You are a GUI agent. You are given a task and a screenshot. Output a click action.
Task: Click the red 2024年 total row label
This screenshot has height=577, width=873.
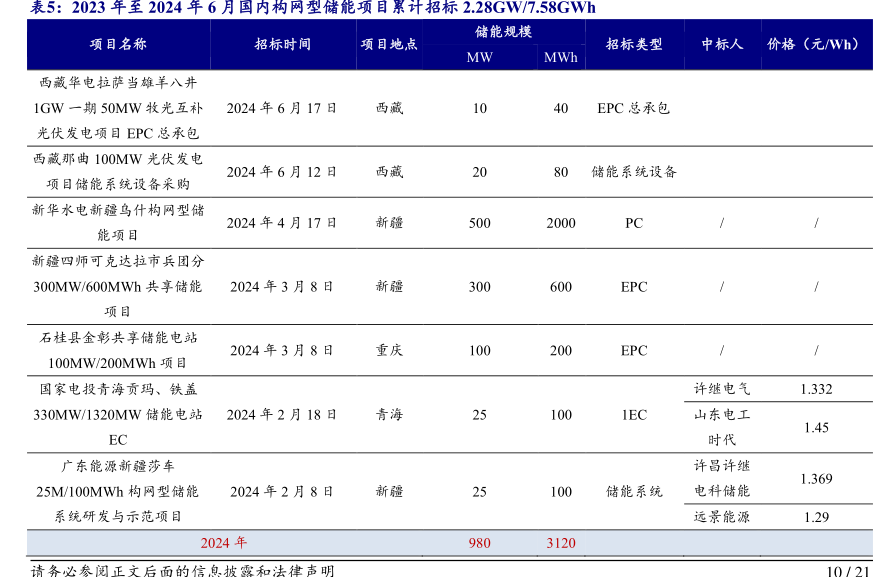tap(224, 543)
